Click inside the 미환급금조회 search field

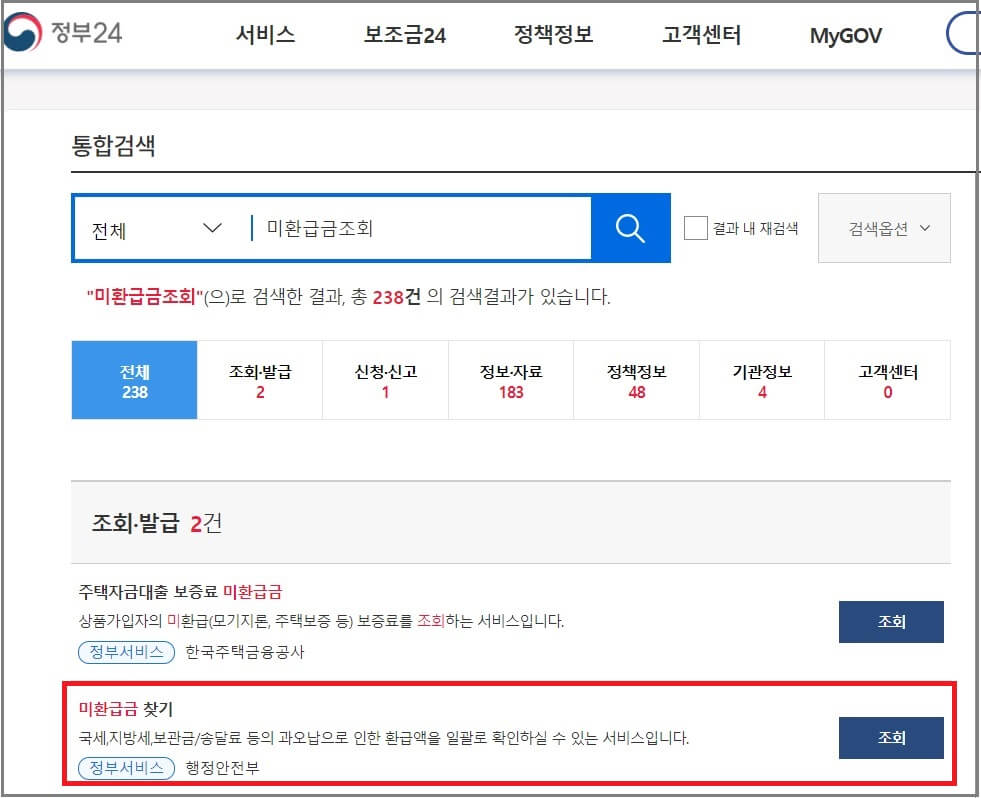[x=400, y=228]
